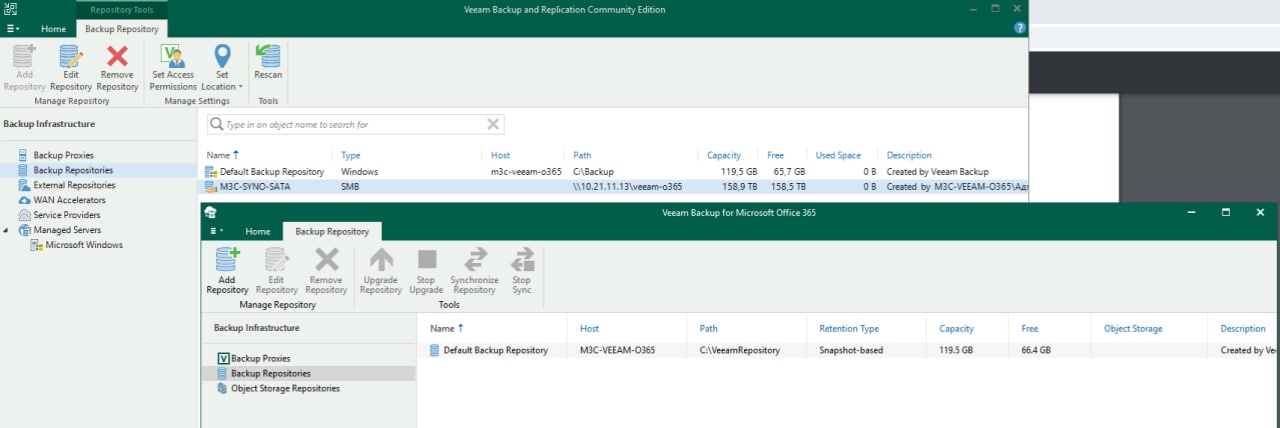
Task: Click the M3C-VEEAM-O365 host cell
Action: point(617,350)
